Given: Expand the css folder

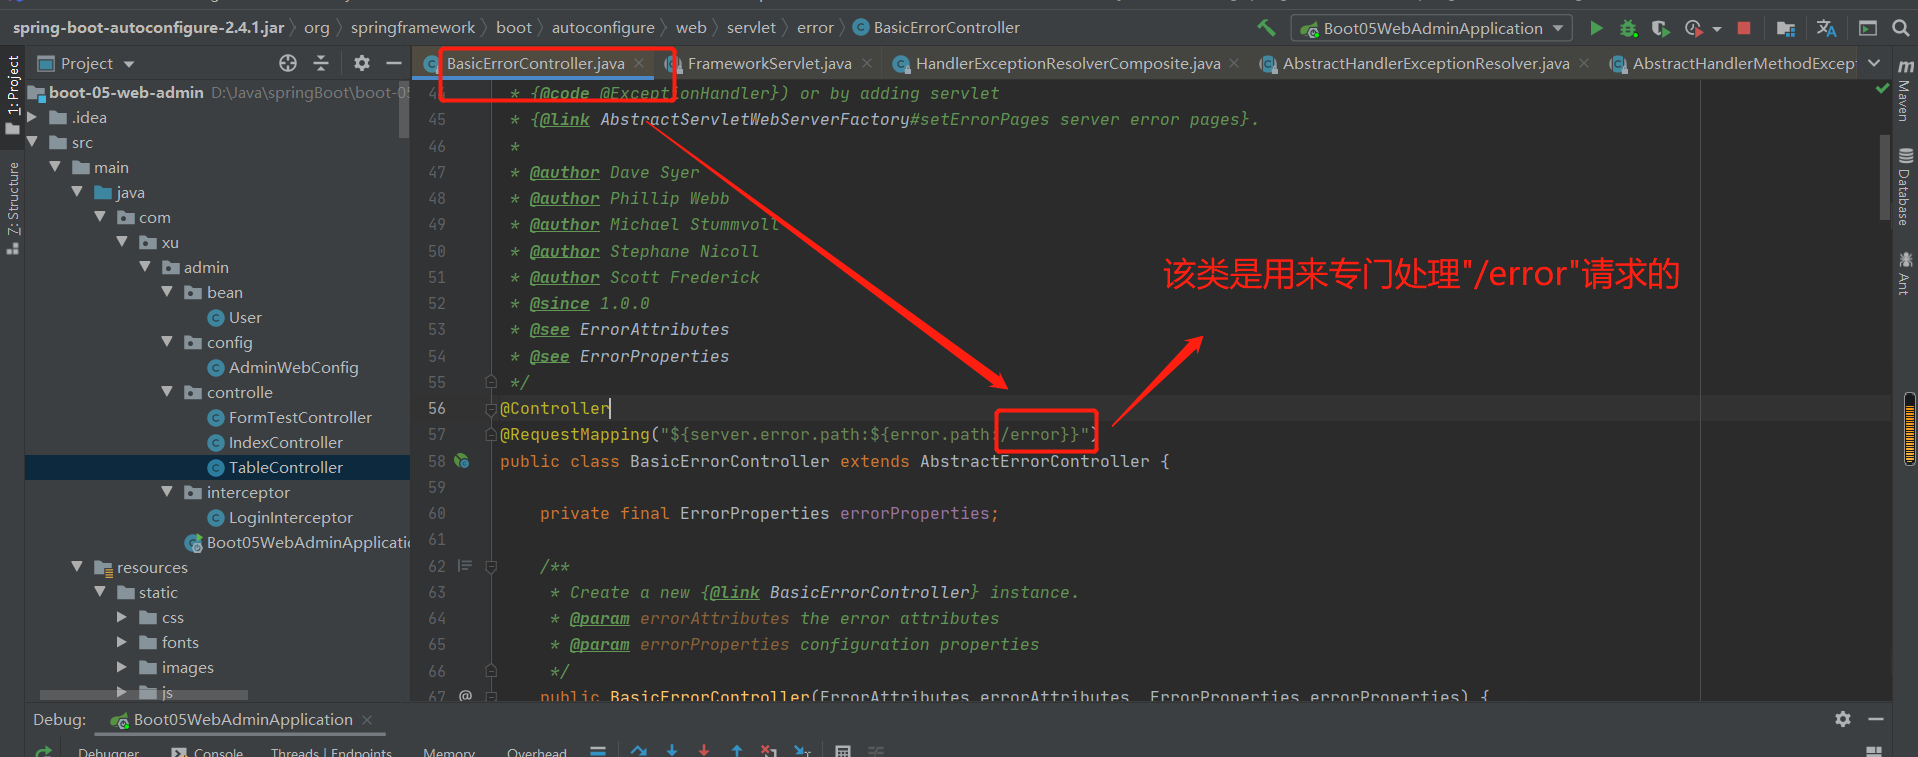Looking at the screenshot, I should (x=122, y=617).
